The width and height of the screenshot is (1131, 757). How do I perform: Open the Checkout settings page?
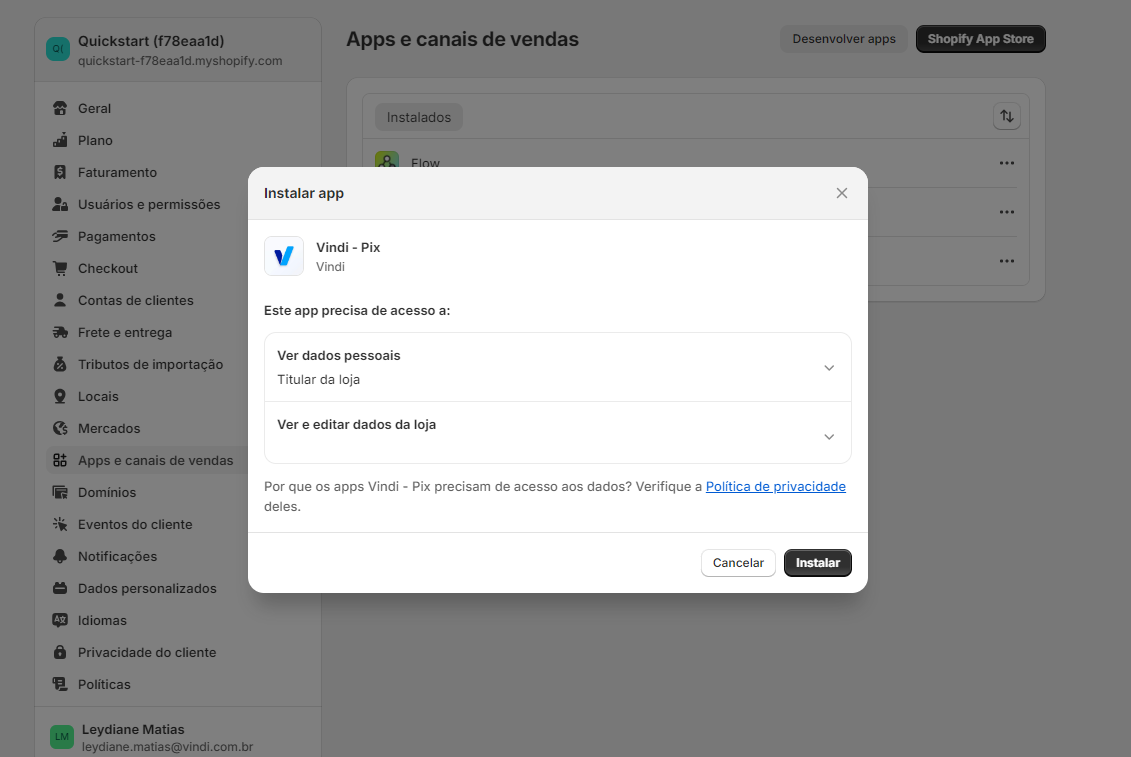click(107, 268)
